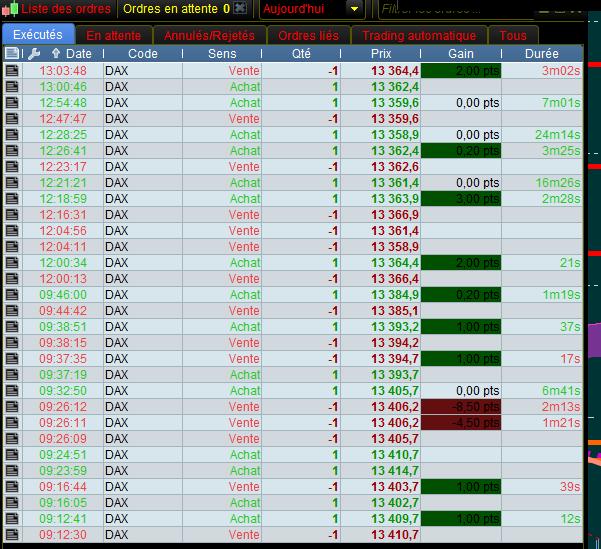Click the 09:16:44 order time

[x=63, y=487]
